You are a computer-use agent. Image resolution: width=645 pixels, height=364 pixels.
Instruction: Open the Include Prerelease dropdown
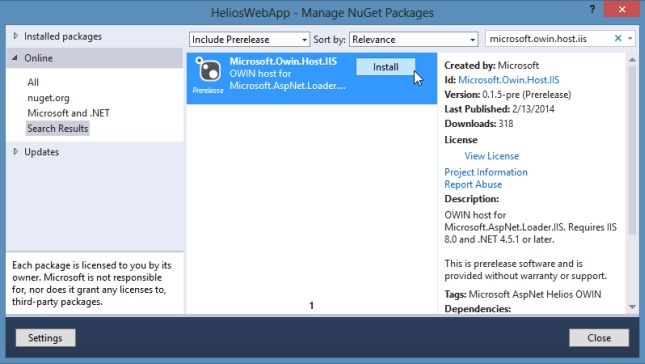pyautogui.click(x=249, y=39)
